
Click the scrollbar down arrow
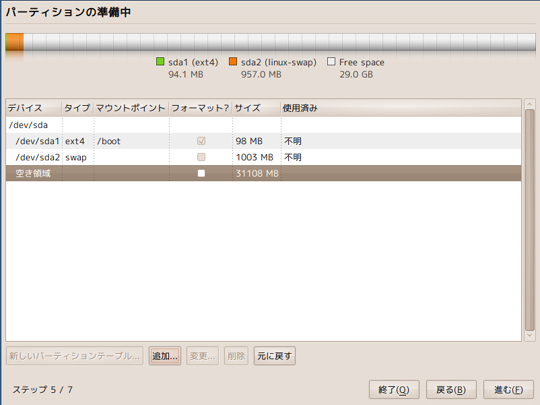coord(530,335)
